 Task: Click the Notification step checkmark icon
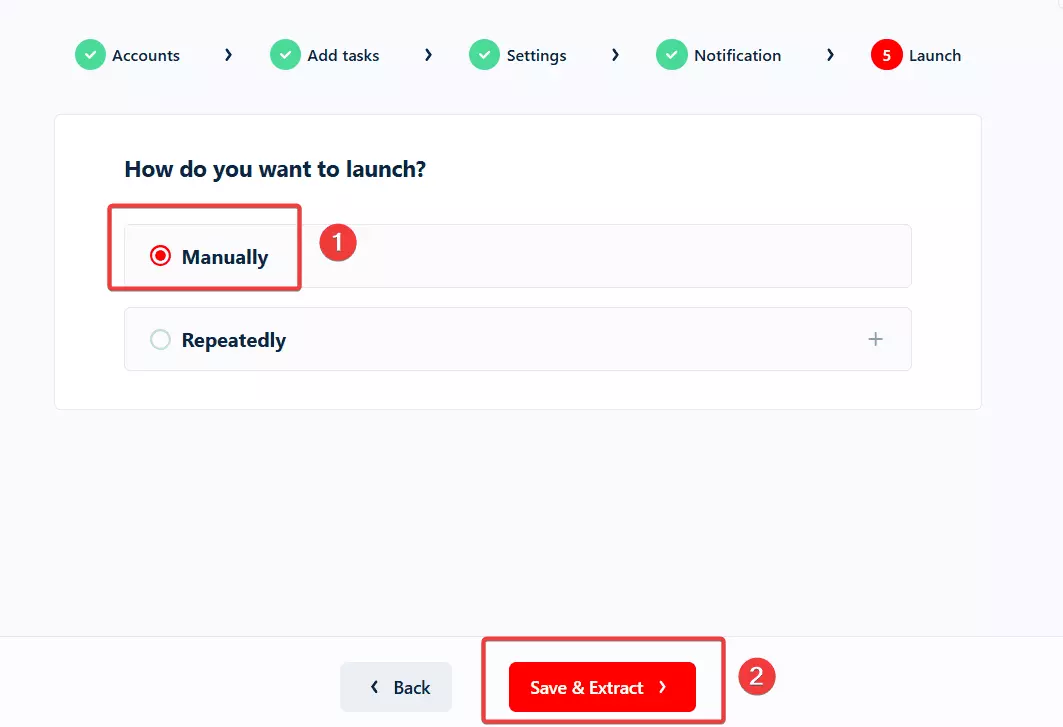tap(671, 54)
